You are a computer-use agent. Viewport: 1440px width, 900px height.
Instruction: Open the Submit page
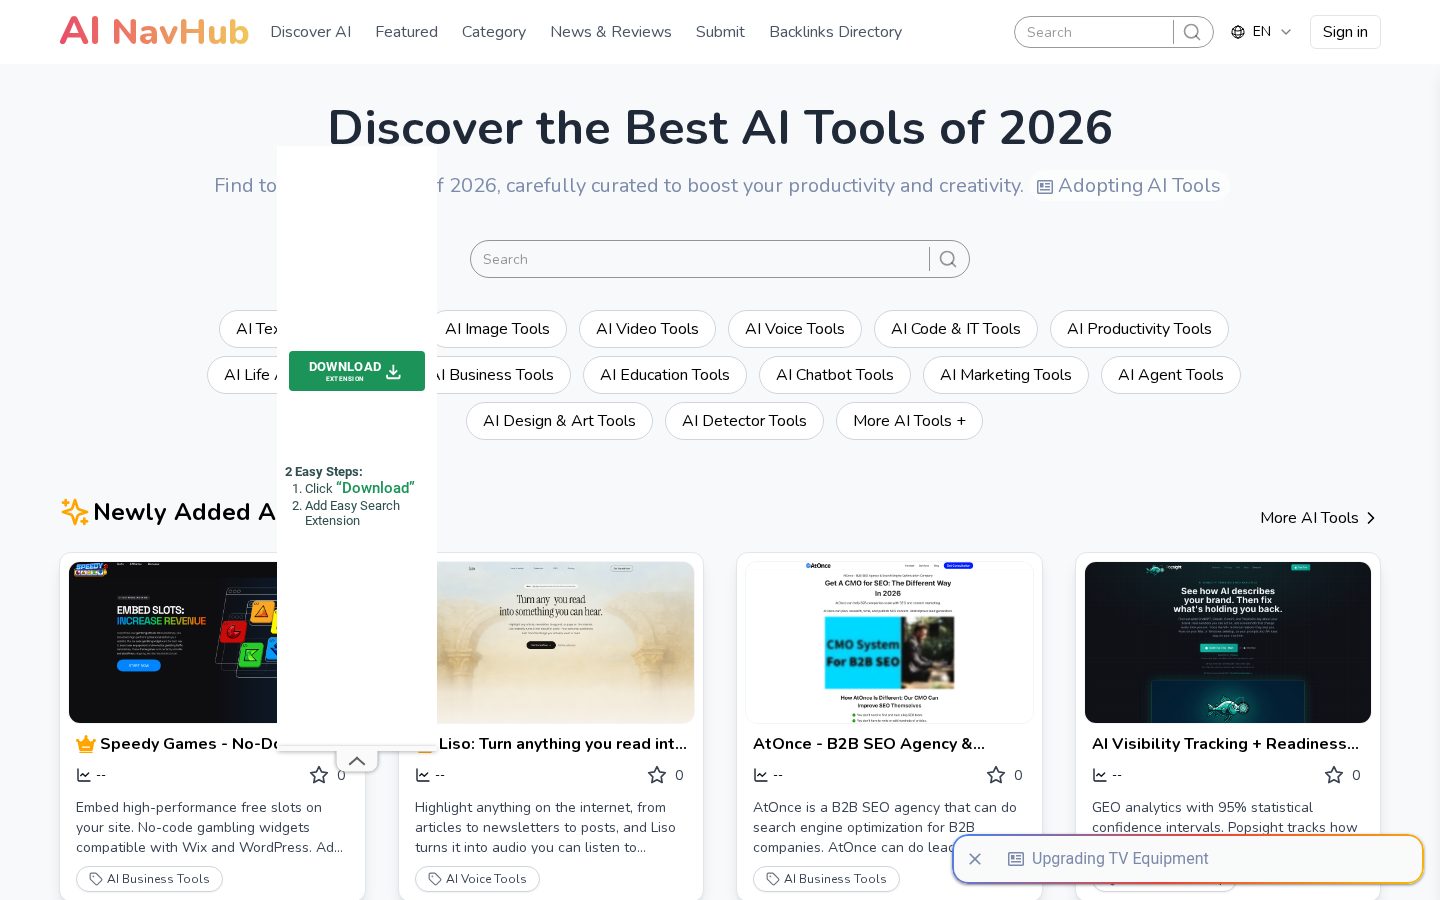[x=720, y=32]
